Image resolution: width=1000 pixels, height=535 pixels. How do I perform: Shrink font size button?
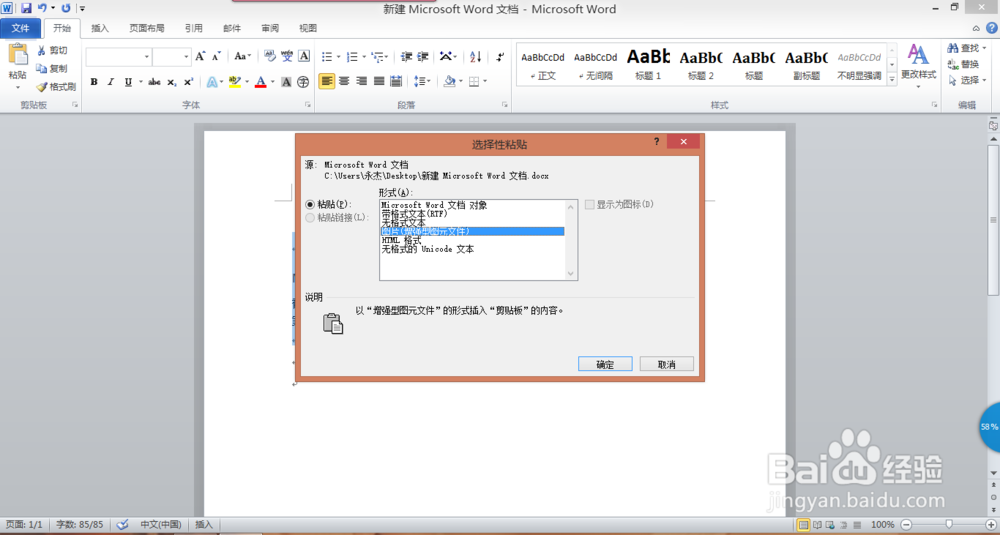[216, 57]
